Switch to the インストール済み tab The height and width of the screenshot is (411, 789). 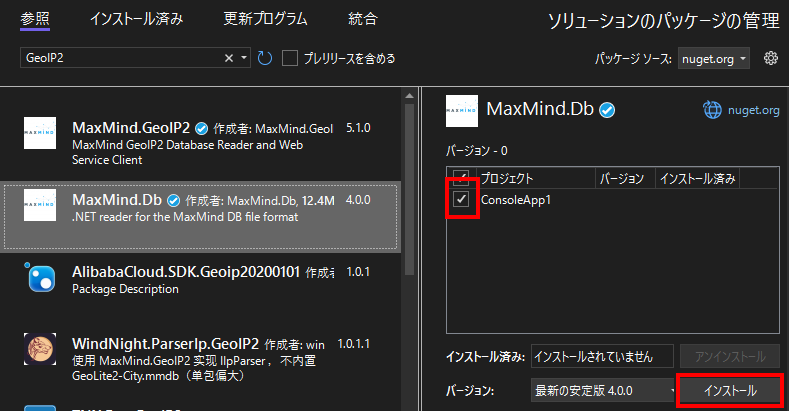(x=136, y=19)
